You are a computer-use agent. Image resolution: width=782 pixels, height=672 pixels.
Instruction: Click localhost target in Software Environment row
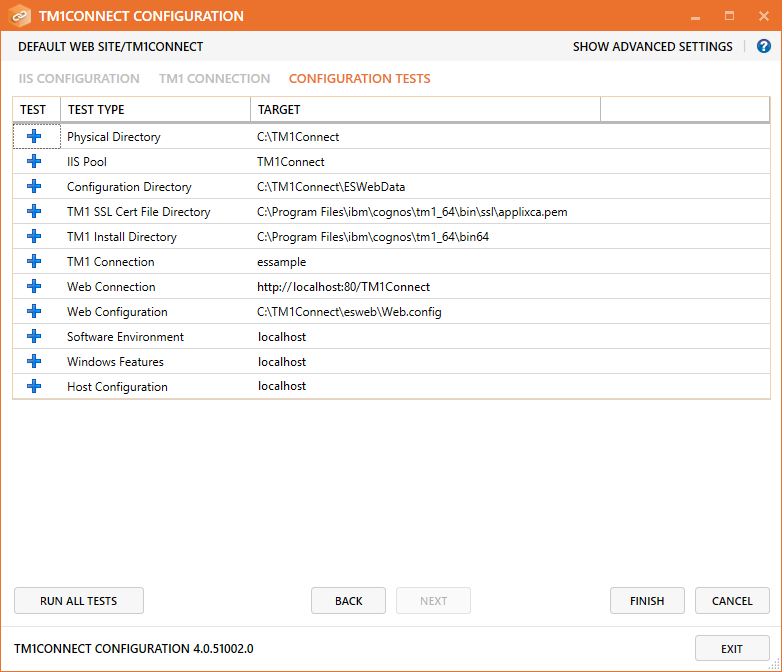point(282,337)
